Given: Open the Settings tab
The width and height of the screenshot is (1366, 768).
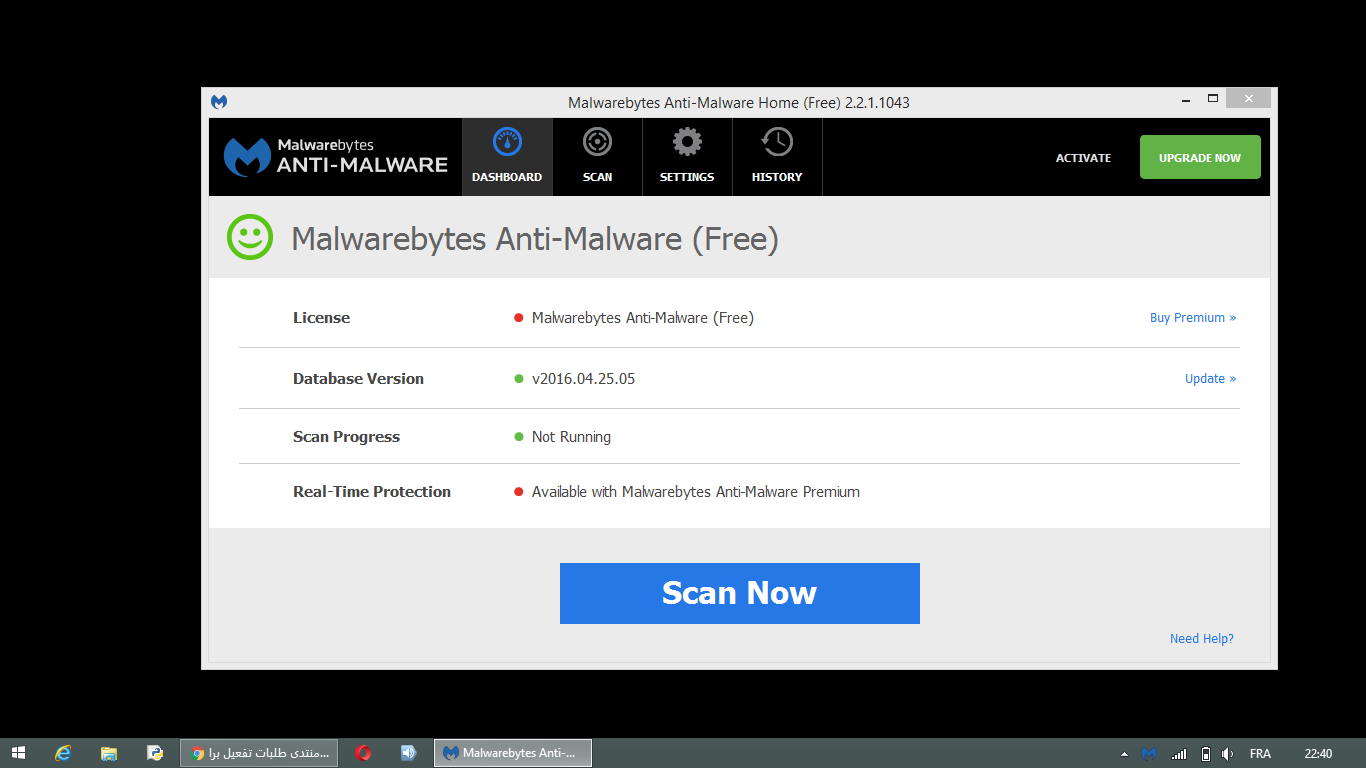Looking at the screenshot, I should tap(687, 157).
